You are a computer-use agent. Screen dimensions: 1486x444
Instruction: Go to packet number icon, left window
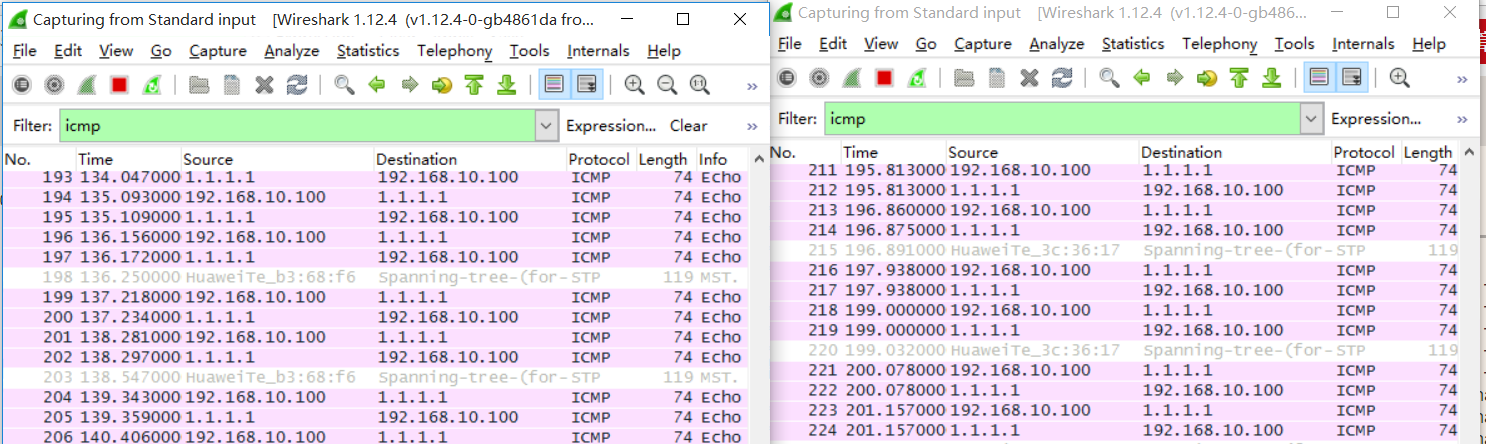(x=442, y=86)
